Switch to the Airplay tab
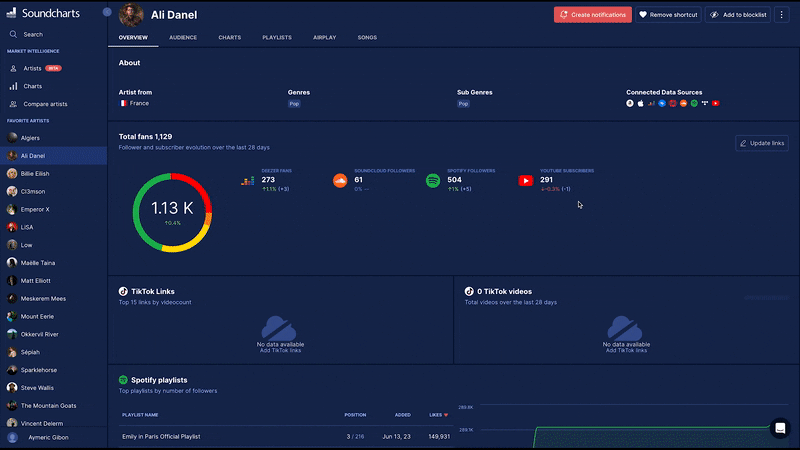Screen dimensions: 800x450 (x=324, y=37)
